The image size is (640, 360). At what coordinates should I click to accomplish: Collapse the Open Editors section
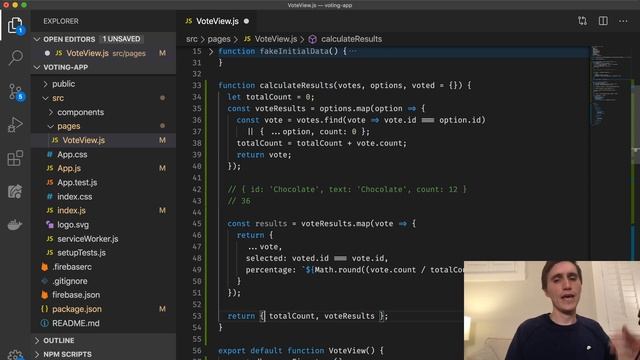point(37,39)
